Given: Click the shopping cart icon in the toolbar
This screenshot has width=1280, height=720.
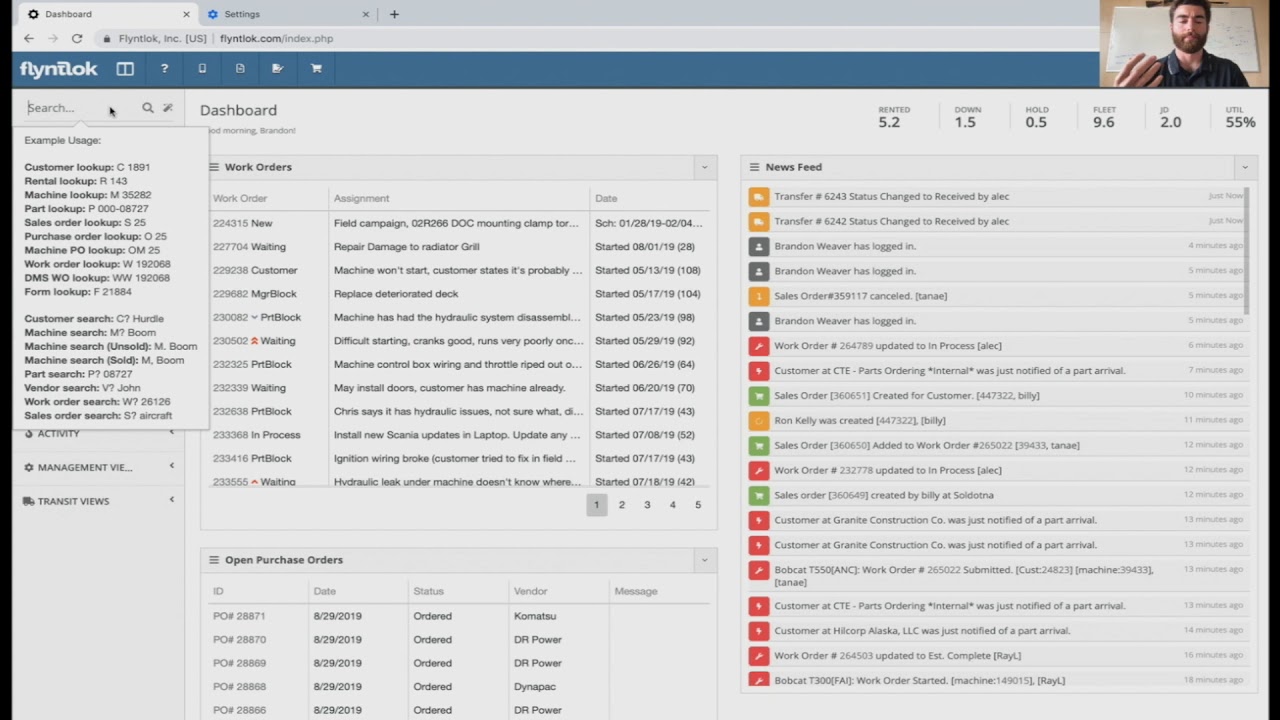Looking at the screenshot, I should (316, 68).
